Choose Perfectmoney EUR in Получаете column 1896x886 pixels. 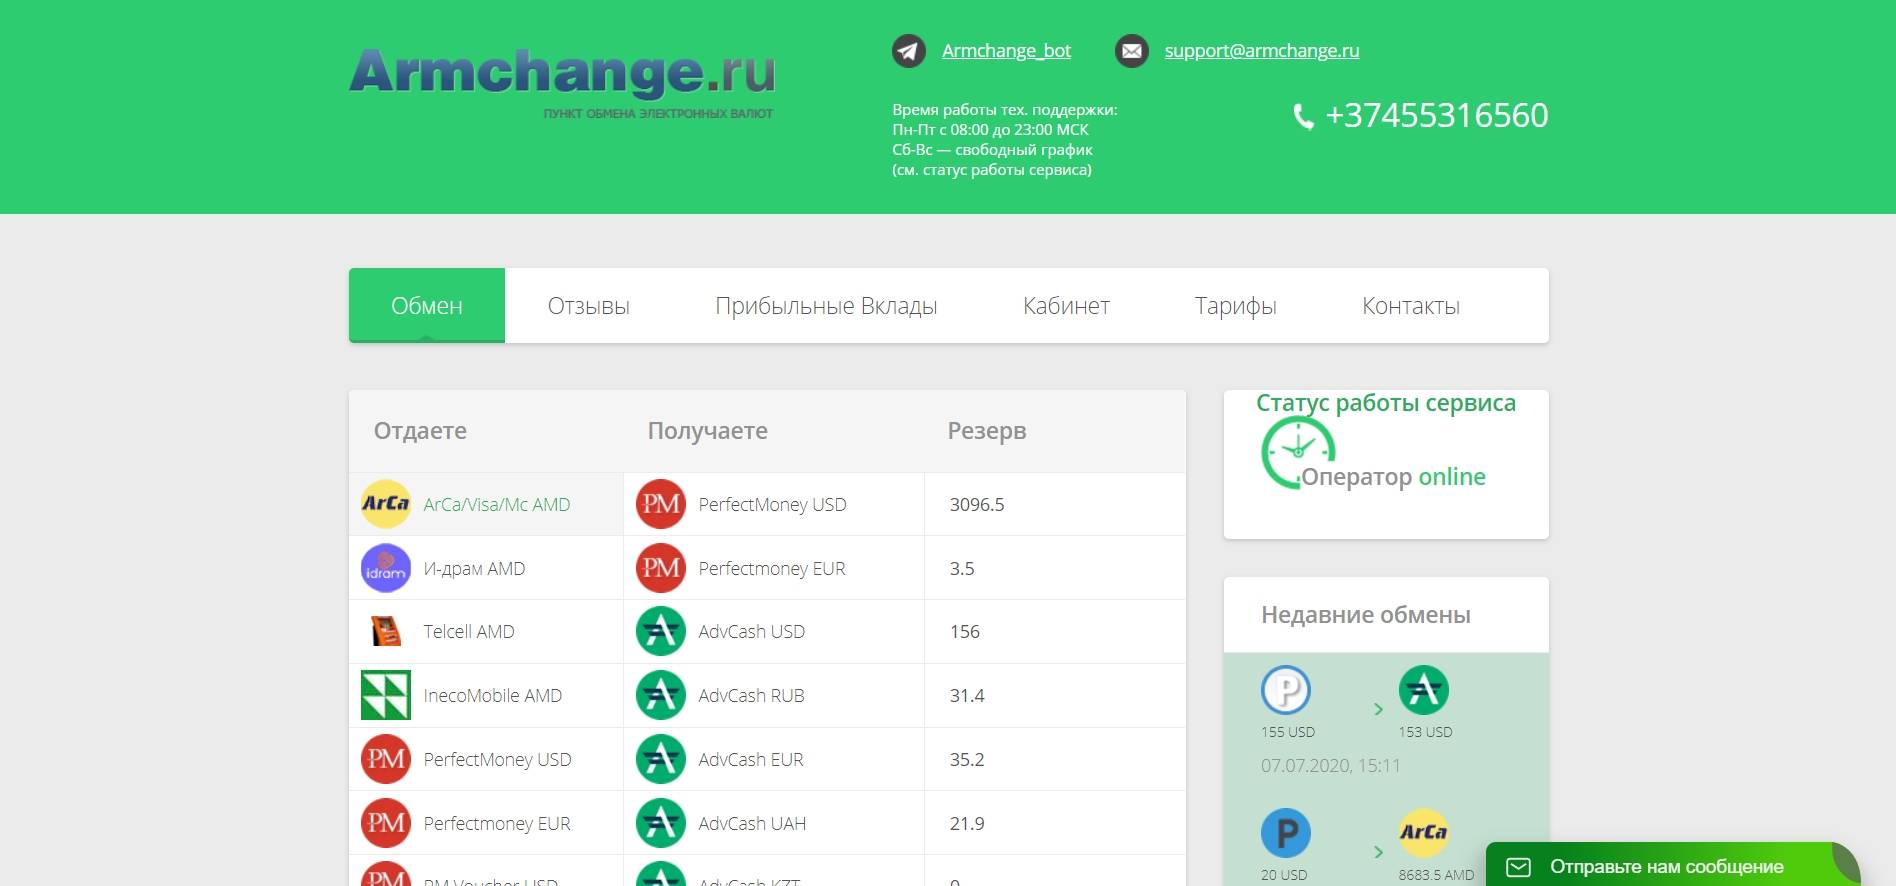pyautogui.click(x=774, y=568)
